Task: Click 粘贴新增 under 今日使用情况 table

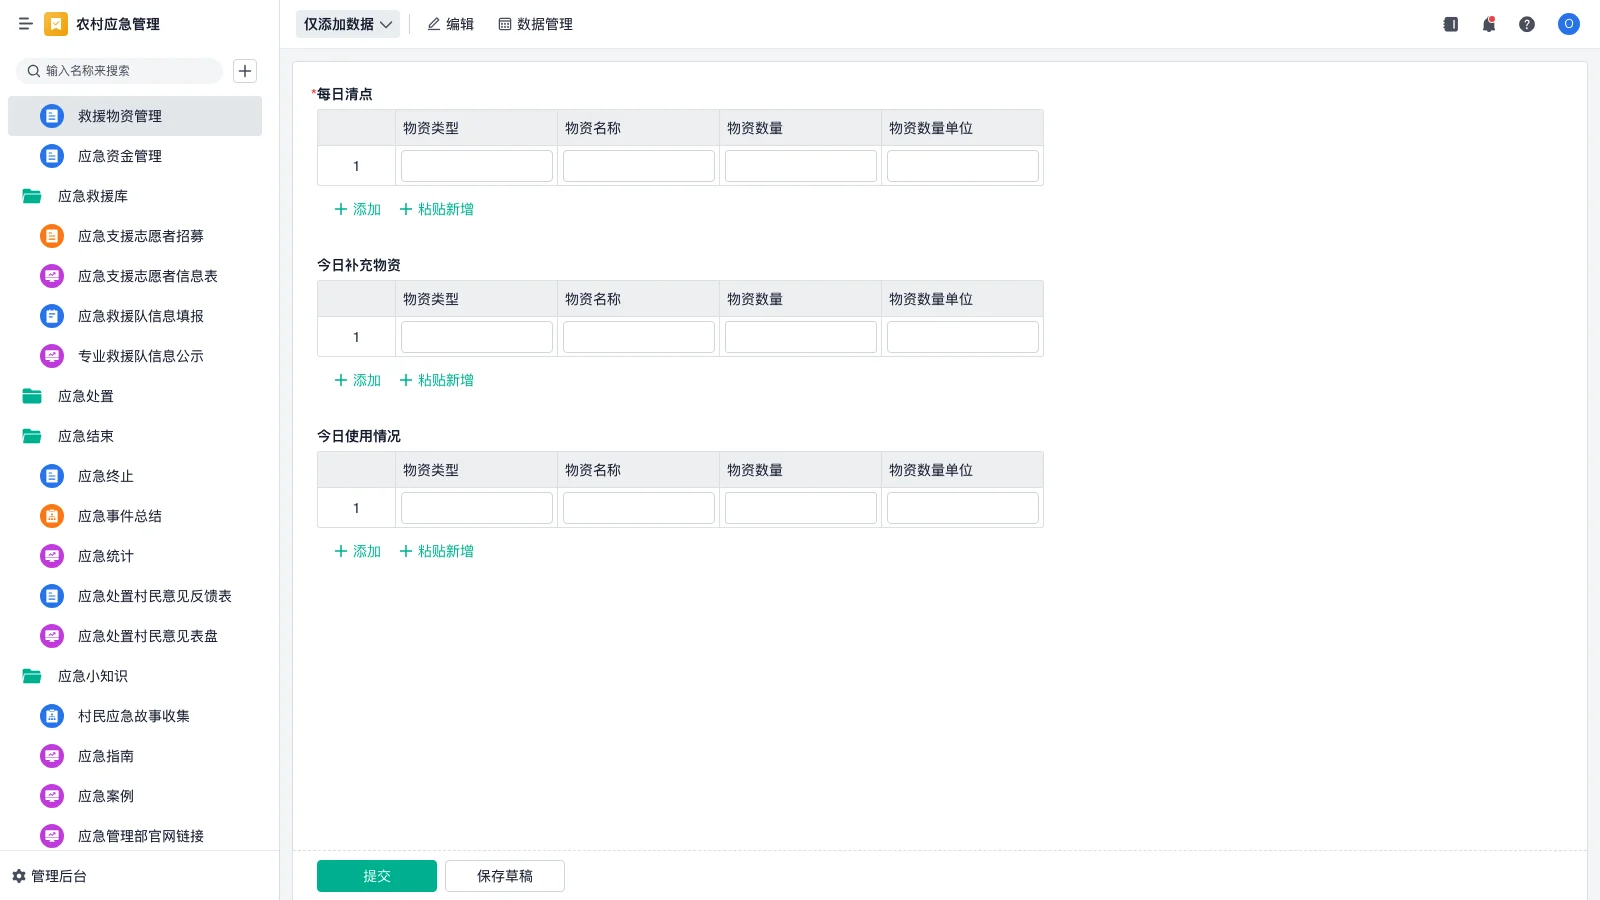Action: click(437, 551)
